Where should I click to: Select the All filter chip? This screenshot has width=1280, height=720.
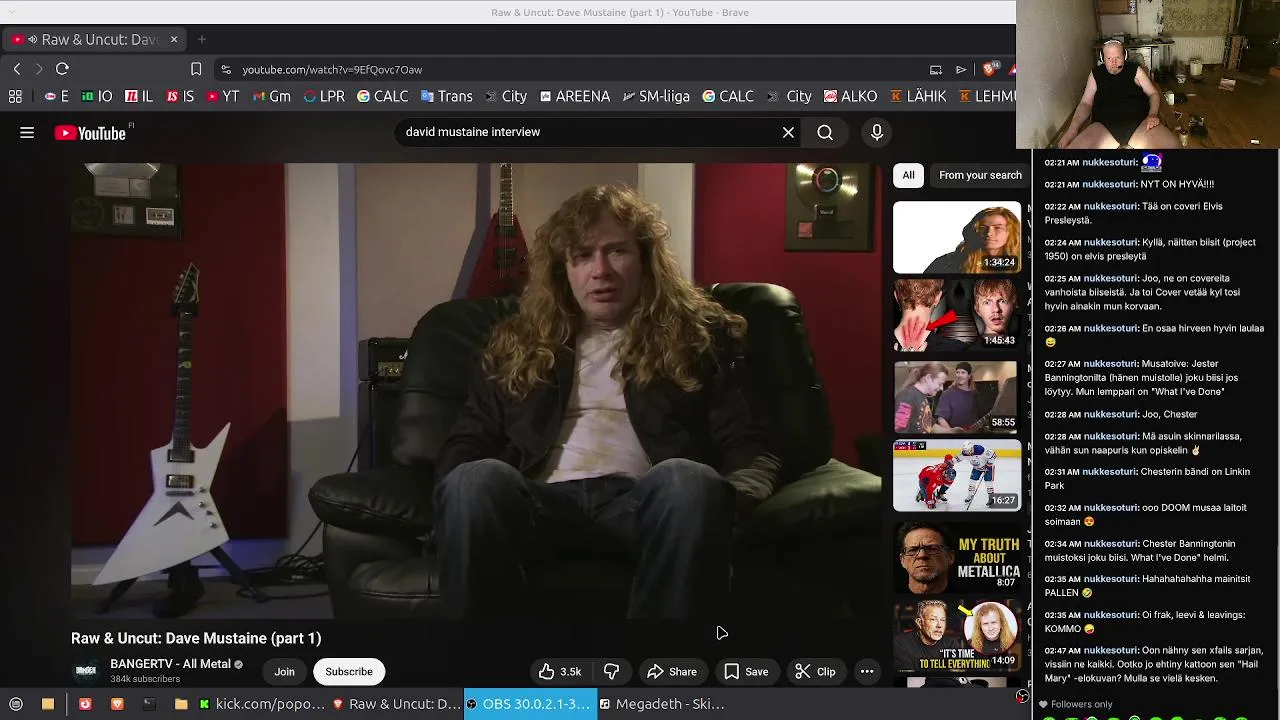click(908, 175)
